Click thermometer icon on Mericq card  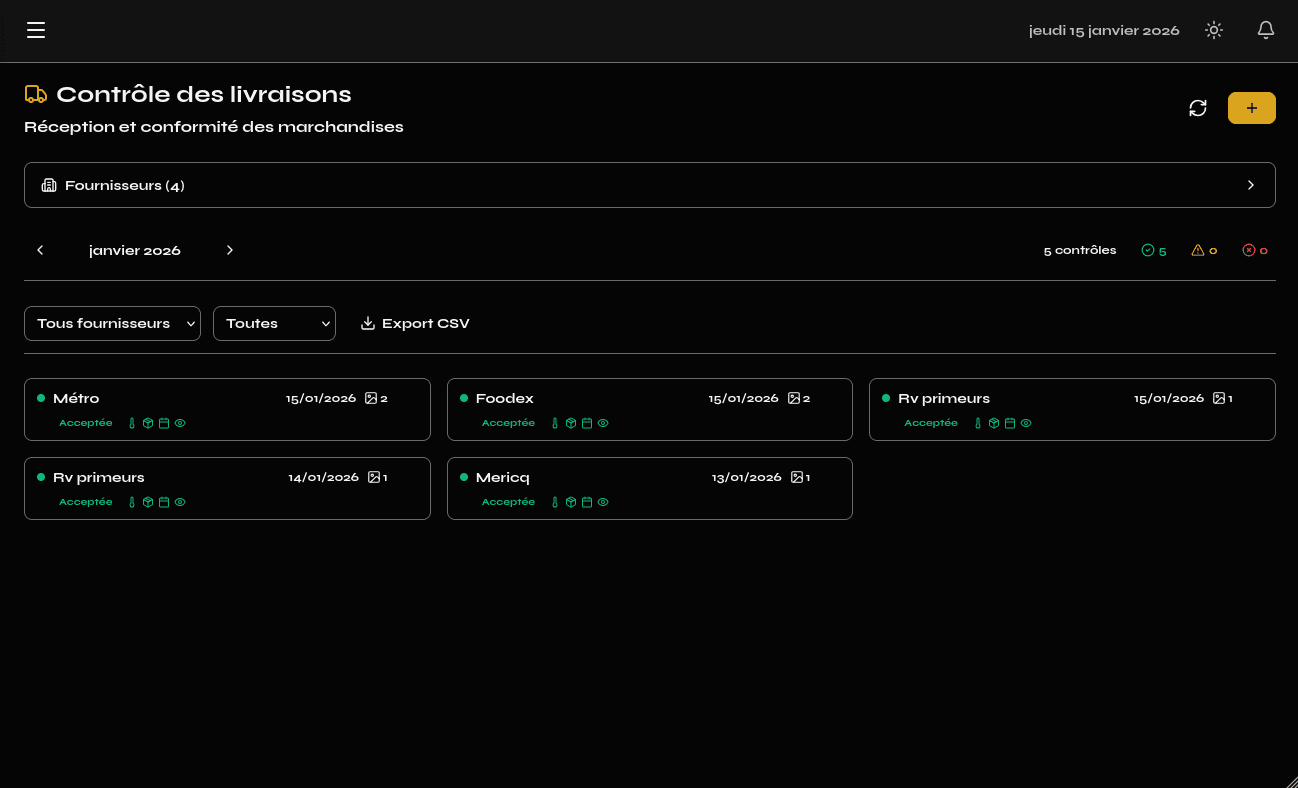[x=555, y=502]
